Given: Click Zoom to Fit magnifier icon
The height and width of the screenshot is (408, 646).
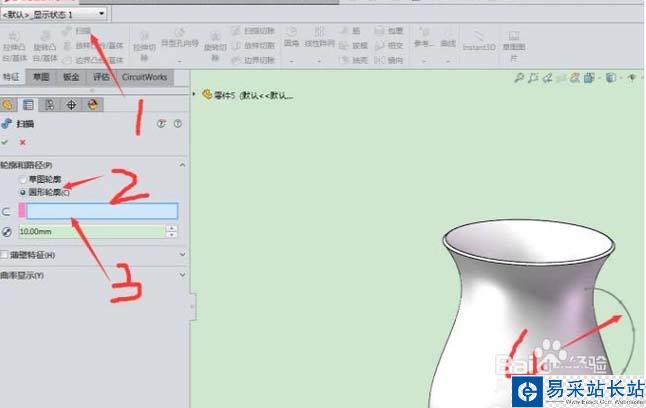Looking at the screenshot, I should coord(519,77).
